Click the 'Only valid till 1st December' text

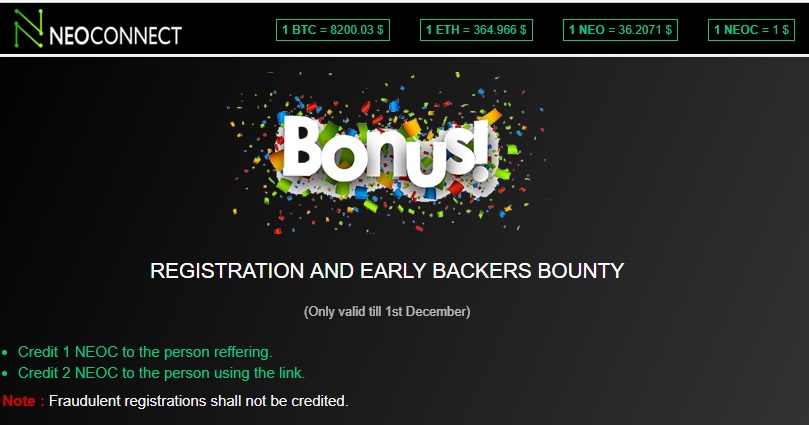(x=386, y=311)
